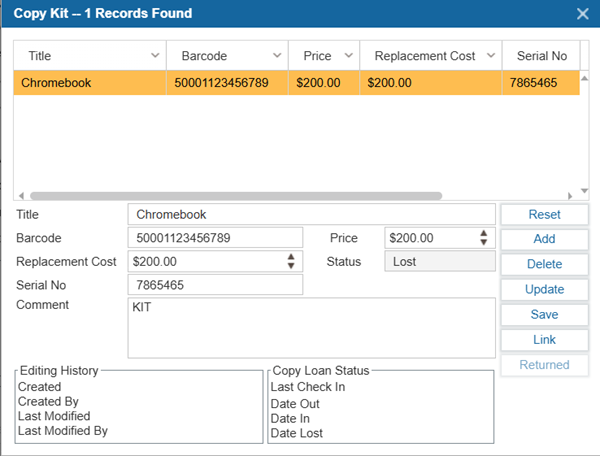Click the Serial No input field
The height and width of the screenshot is (456, 600).
pos(215,286)
